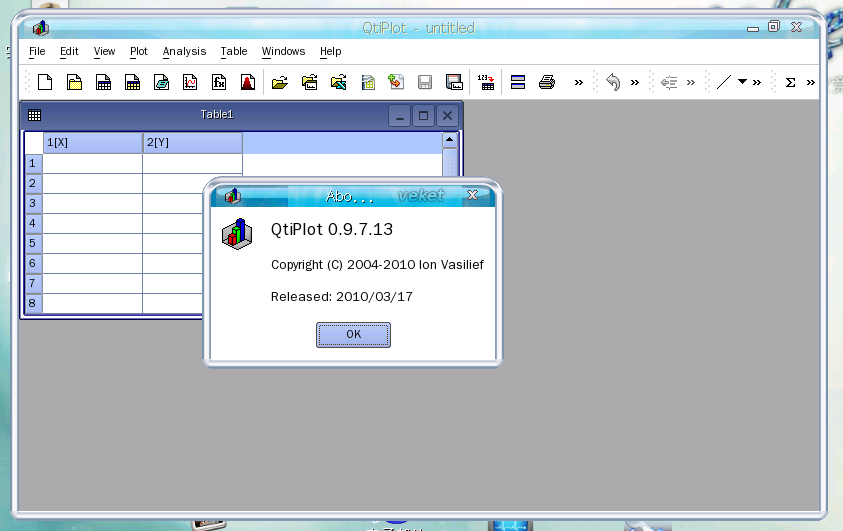The height and width of the screenshot is (531, 843).
Task: Select row 8 header in Table1
Action: [33, 304]
